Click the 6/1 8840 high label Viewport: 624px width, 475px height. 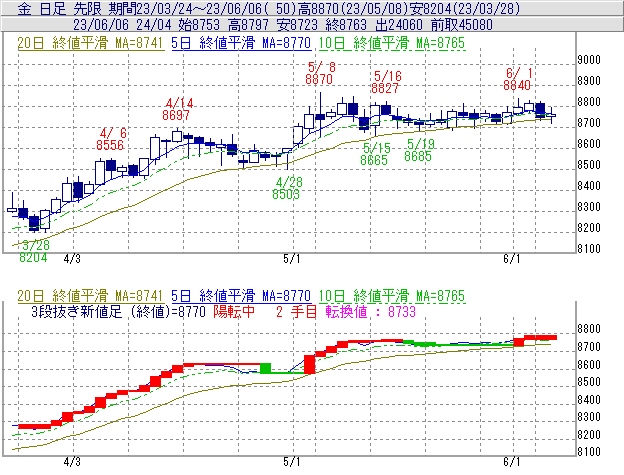(x=517, y=79)
